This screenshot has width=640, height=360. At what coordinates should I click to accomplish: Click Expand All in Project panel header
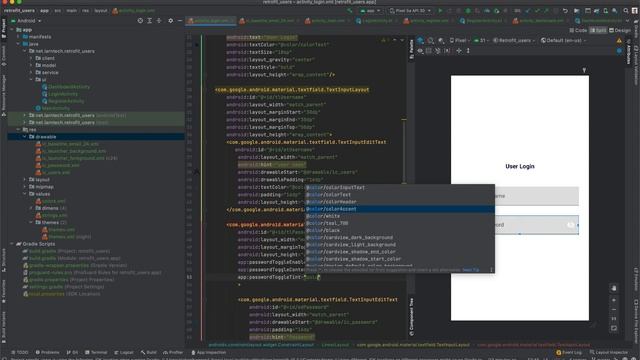tap(149, 20)
